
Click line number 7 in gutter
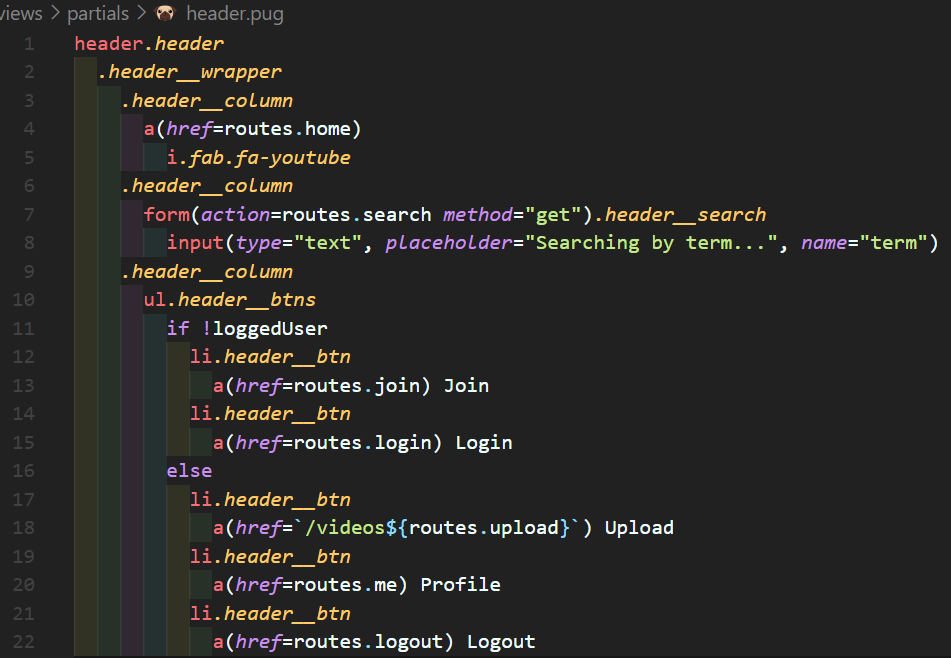coord(29,215)
